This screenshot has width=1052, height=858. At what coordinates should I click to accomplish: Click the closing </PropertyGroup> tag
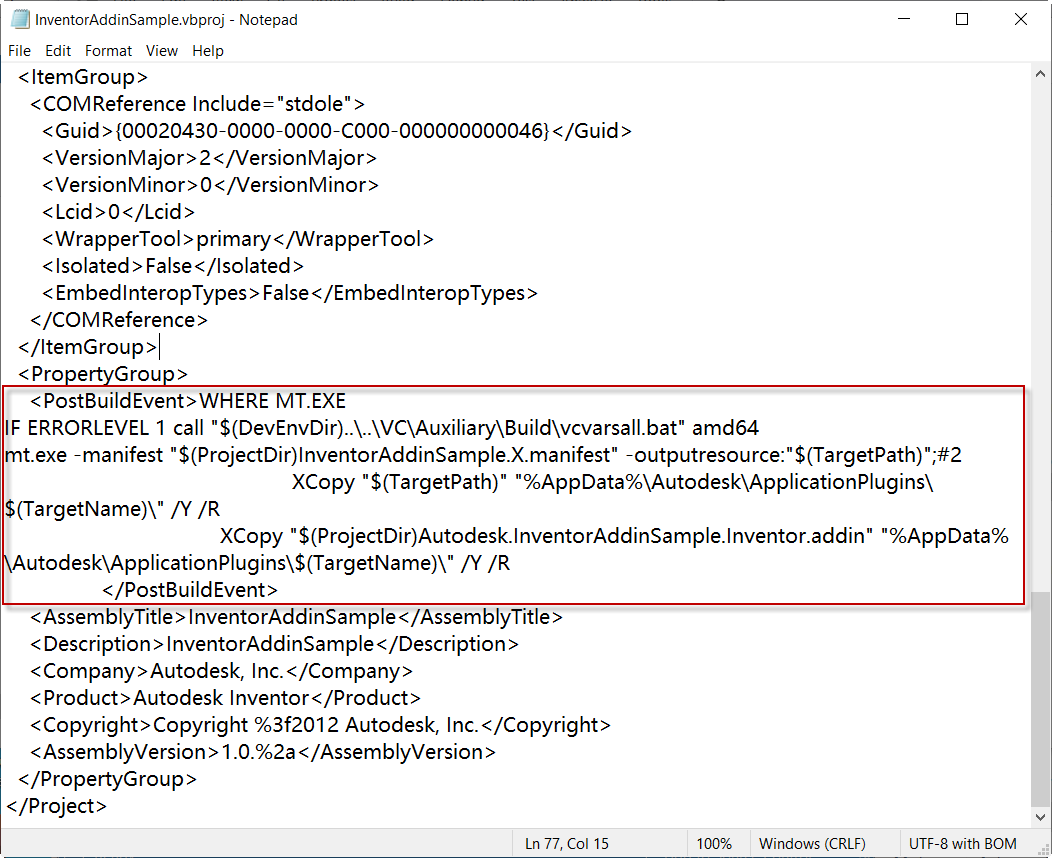[107, 779]
